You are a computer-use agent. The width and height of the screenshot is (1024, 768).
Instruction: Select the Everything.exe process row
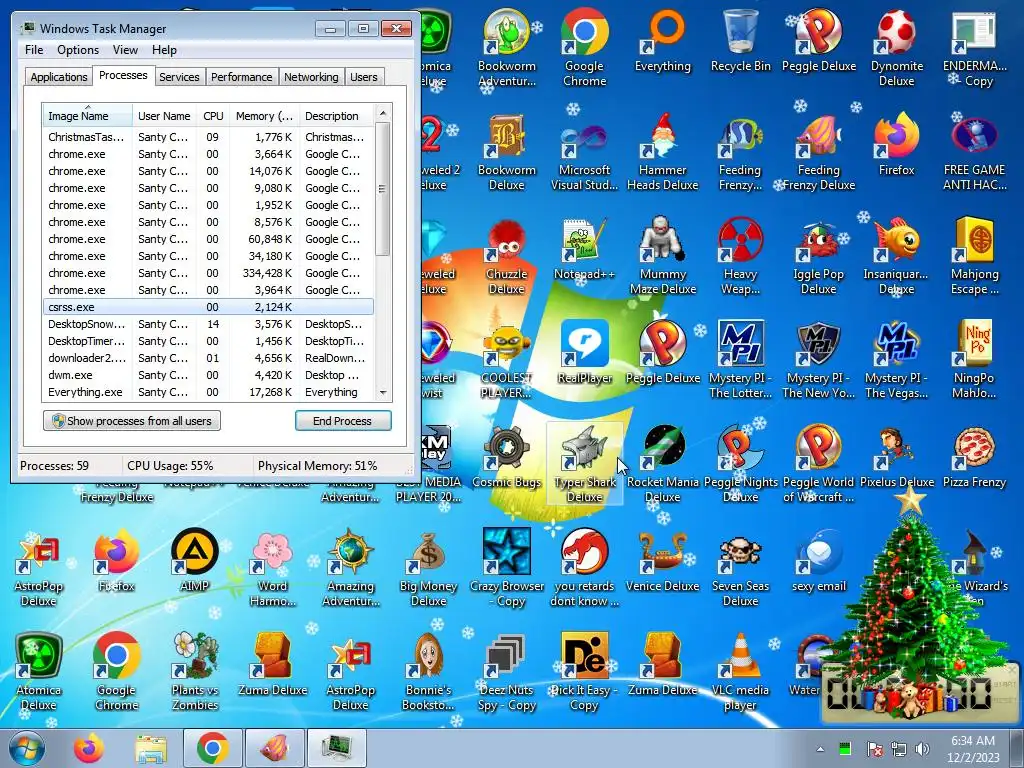[208, 392]
